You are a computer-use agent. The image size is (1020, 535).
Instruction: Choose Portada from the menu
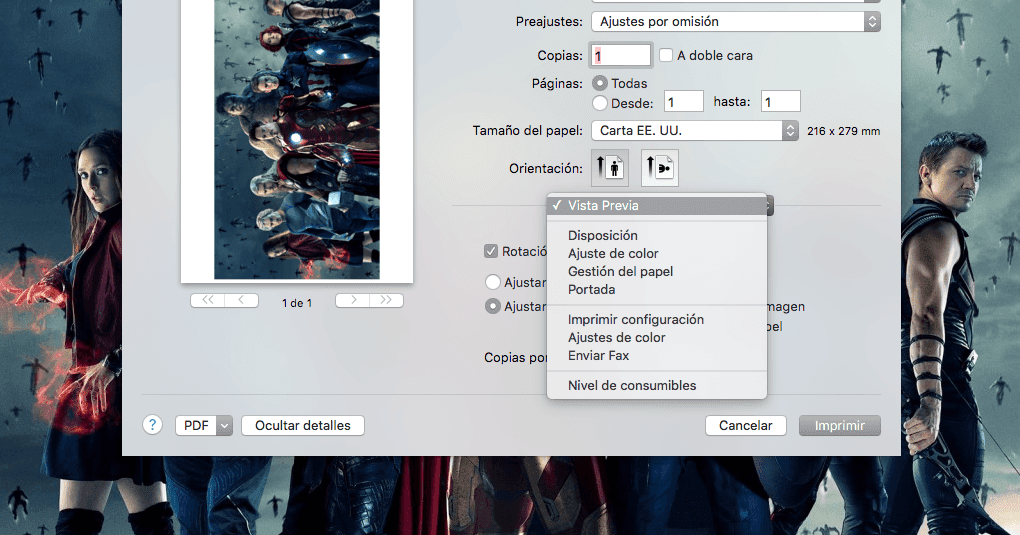pyautogui.click(x=657, y=290)
